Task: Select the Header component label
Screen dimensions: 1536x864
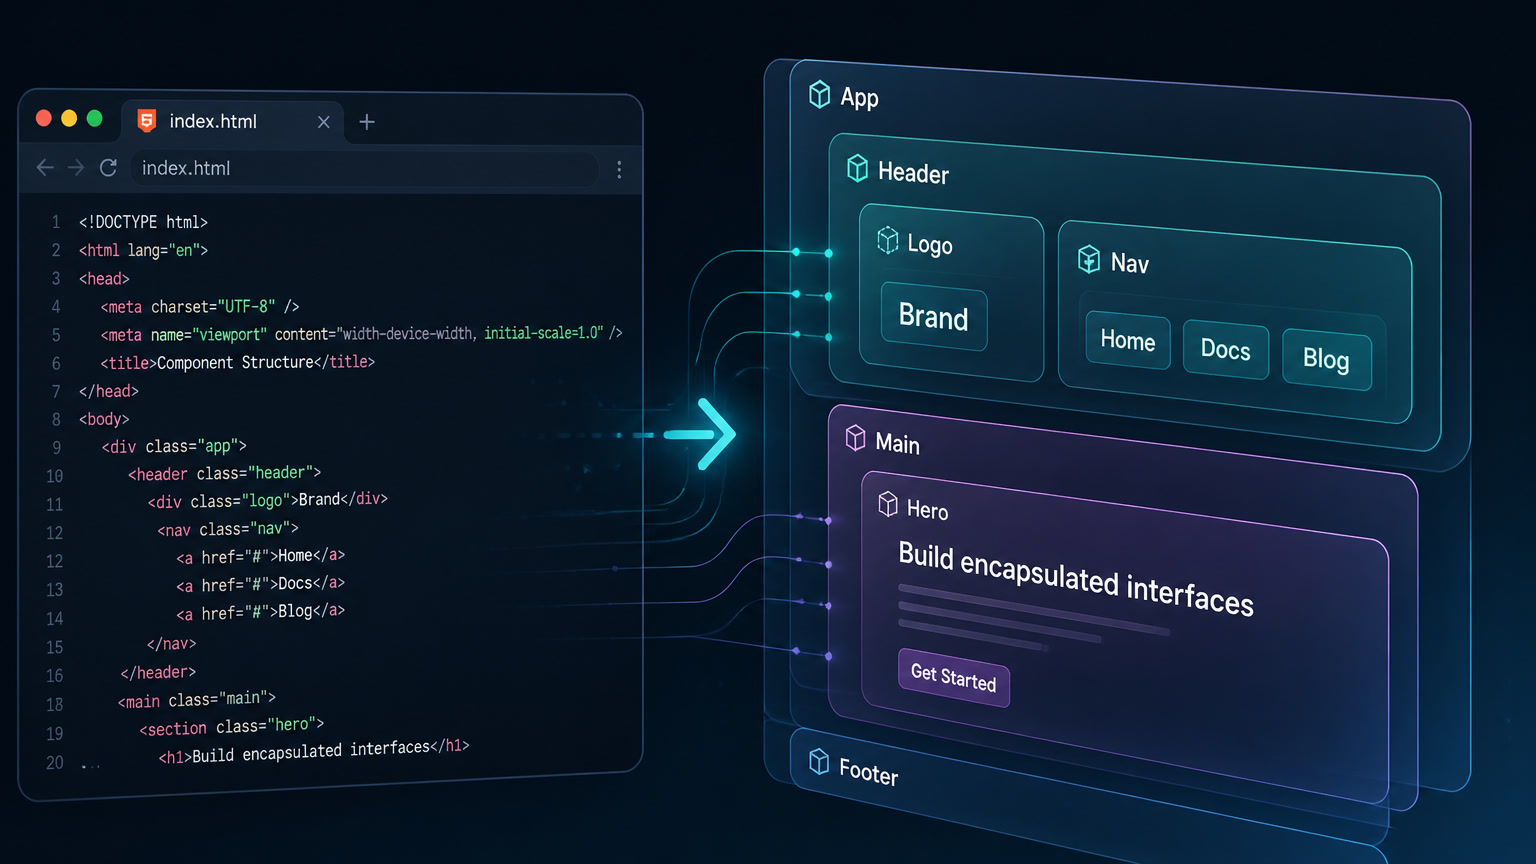Action: click(x=914, y=173)
